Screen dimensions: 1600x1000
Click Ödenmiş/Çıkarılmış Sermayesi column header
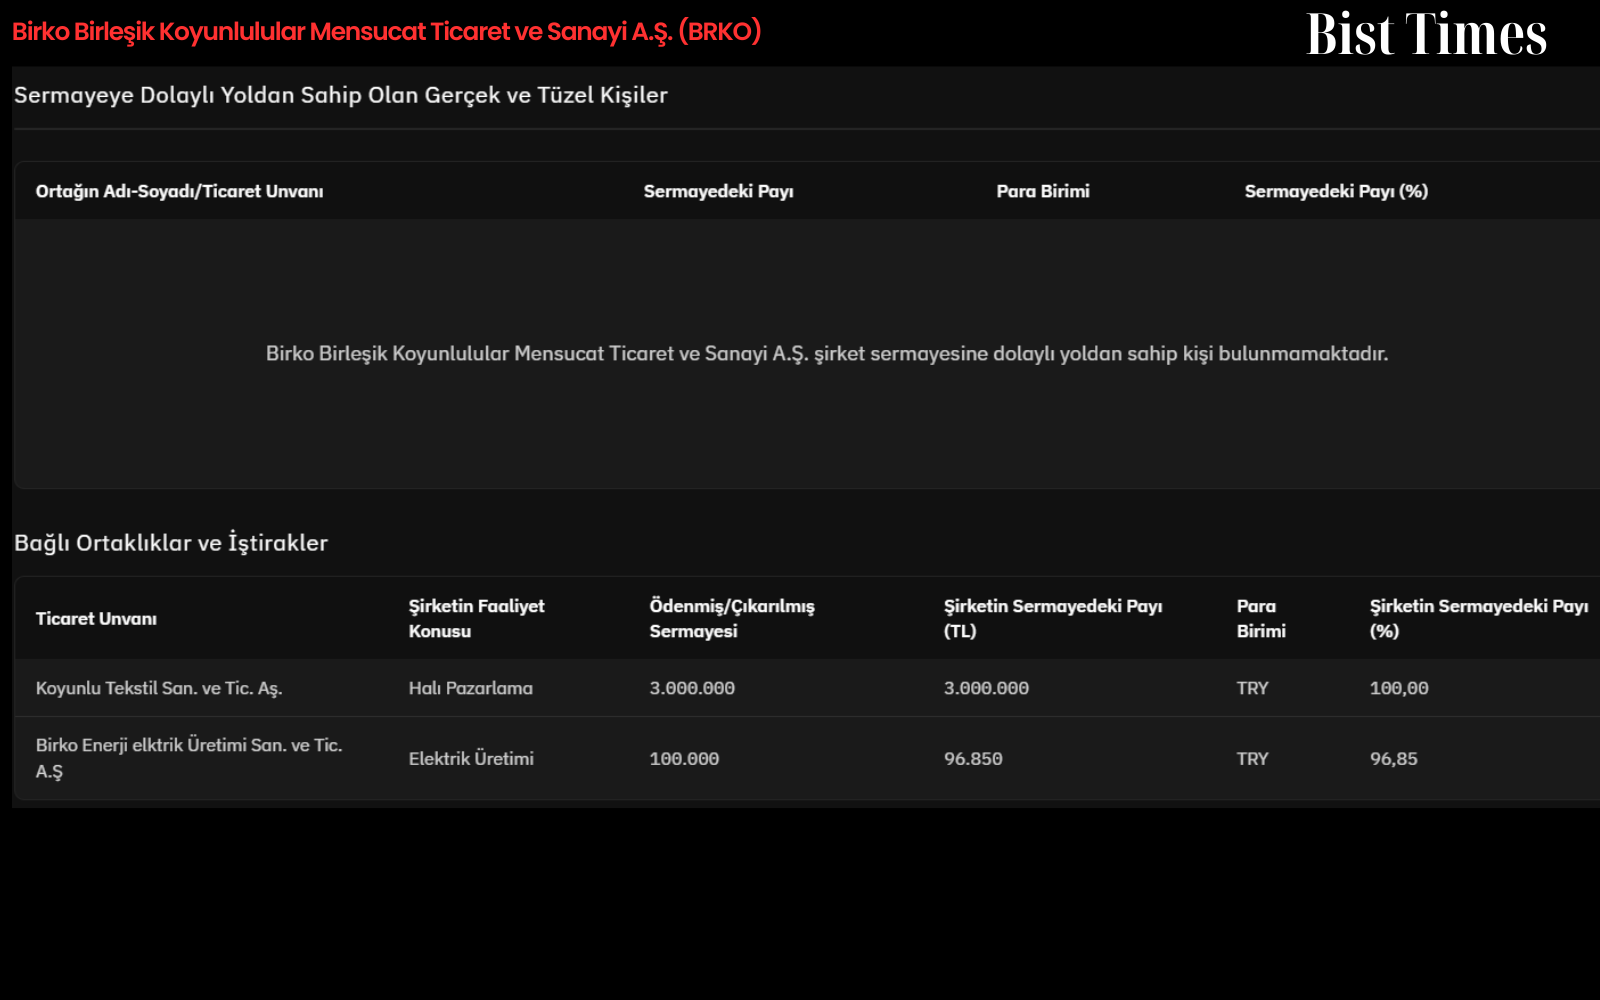point(732,618)
